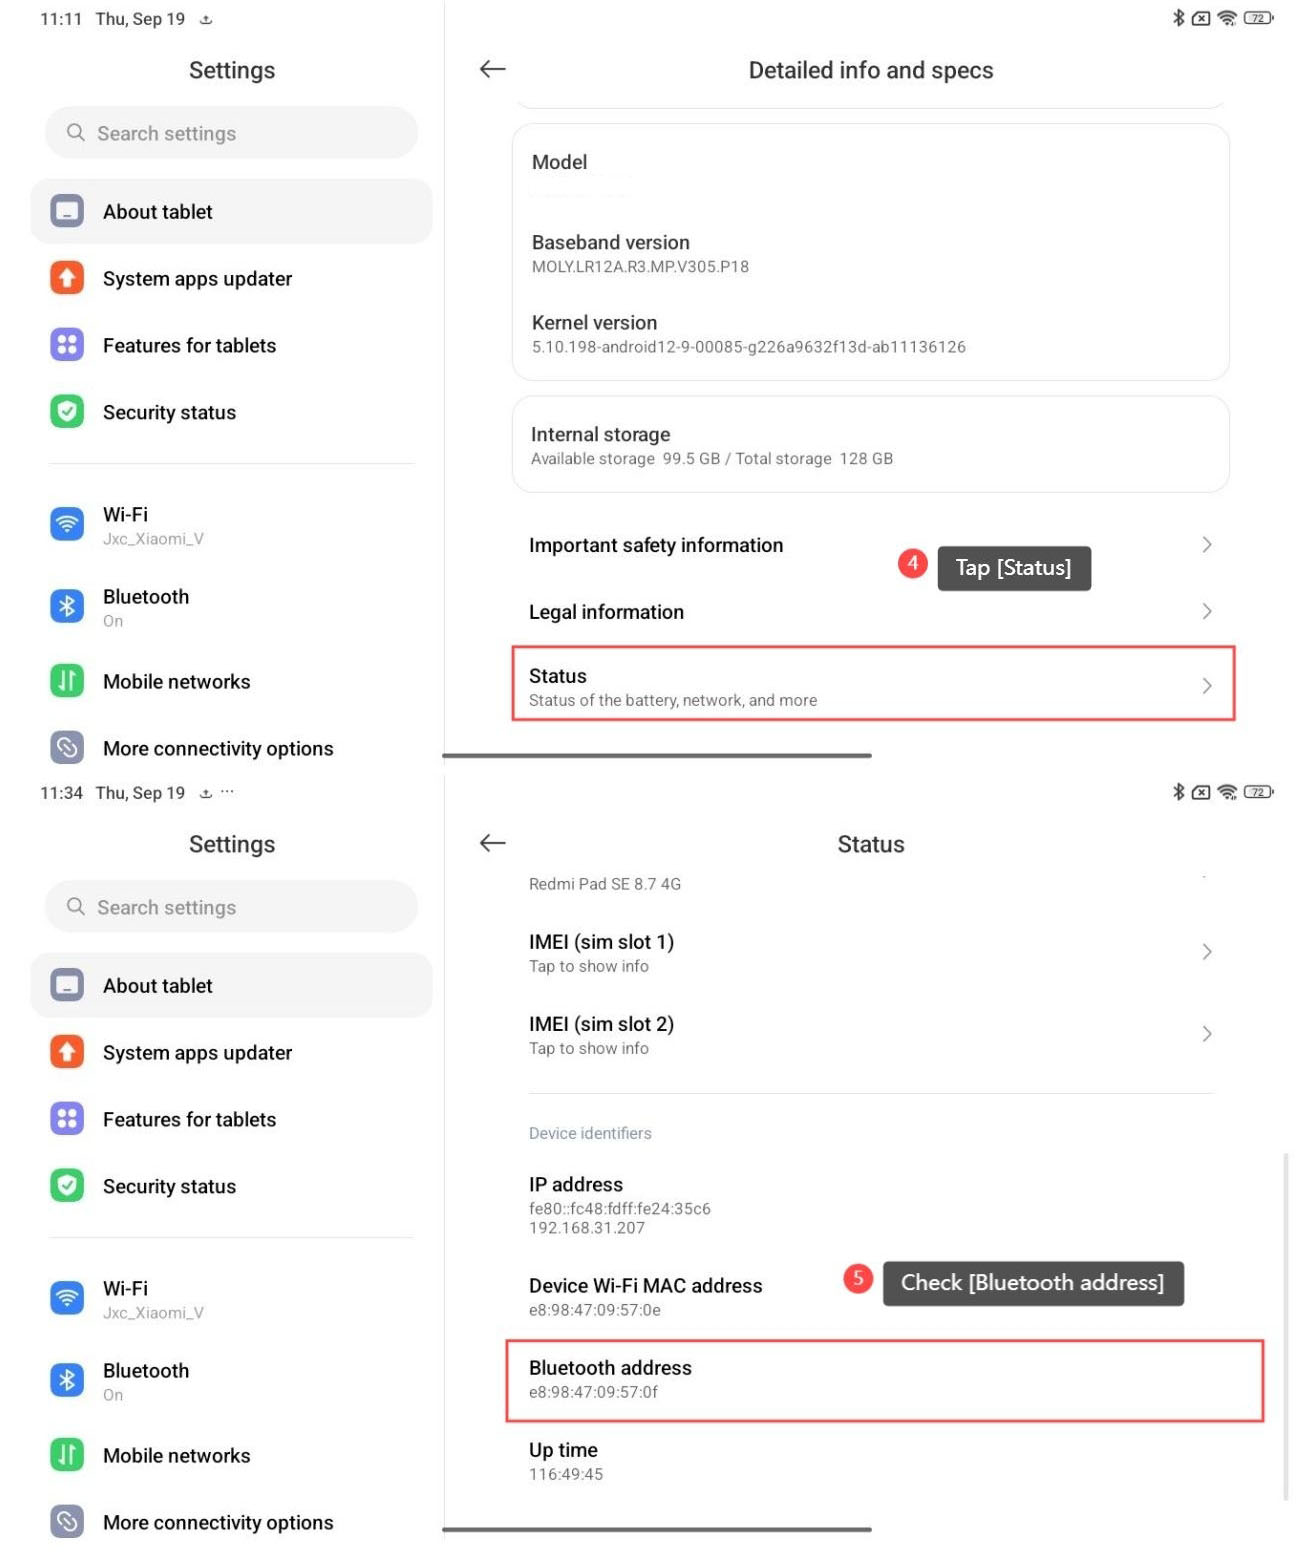Image resolution: width=1315 pixels, height=1558 pixels.
Task: Open the Mobile networks icon in the 11:34 sidebar
Action: [67, 1454]
